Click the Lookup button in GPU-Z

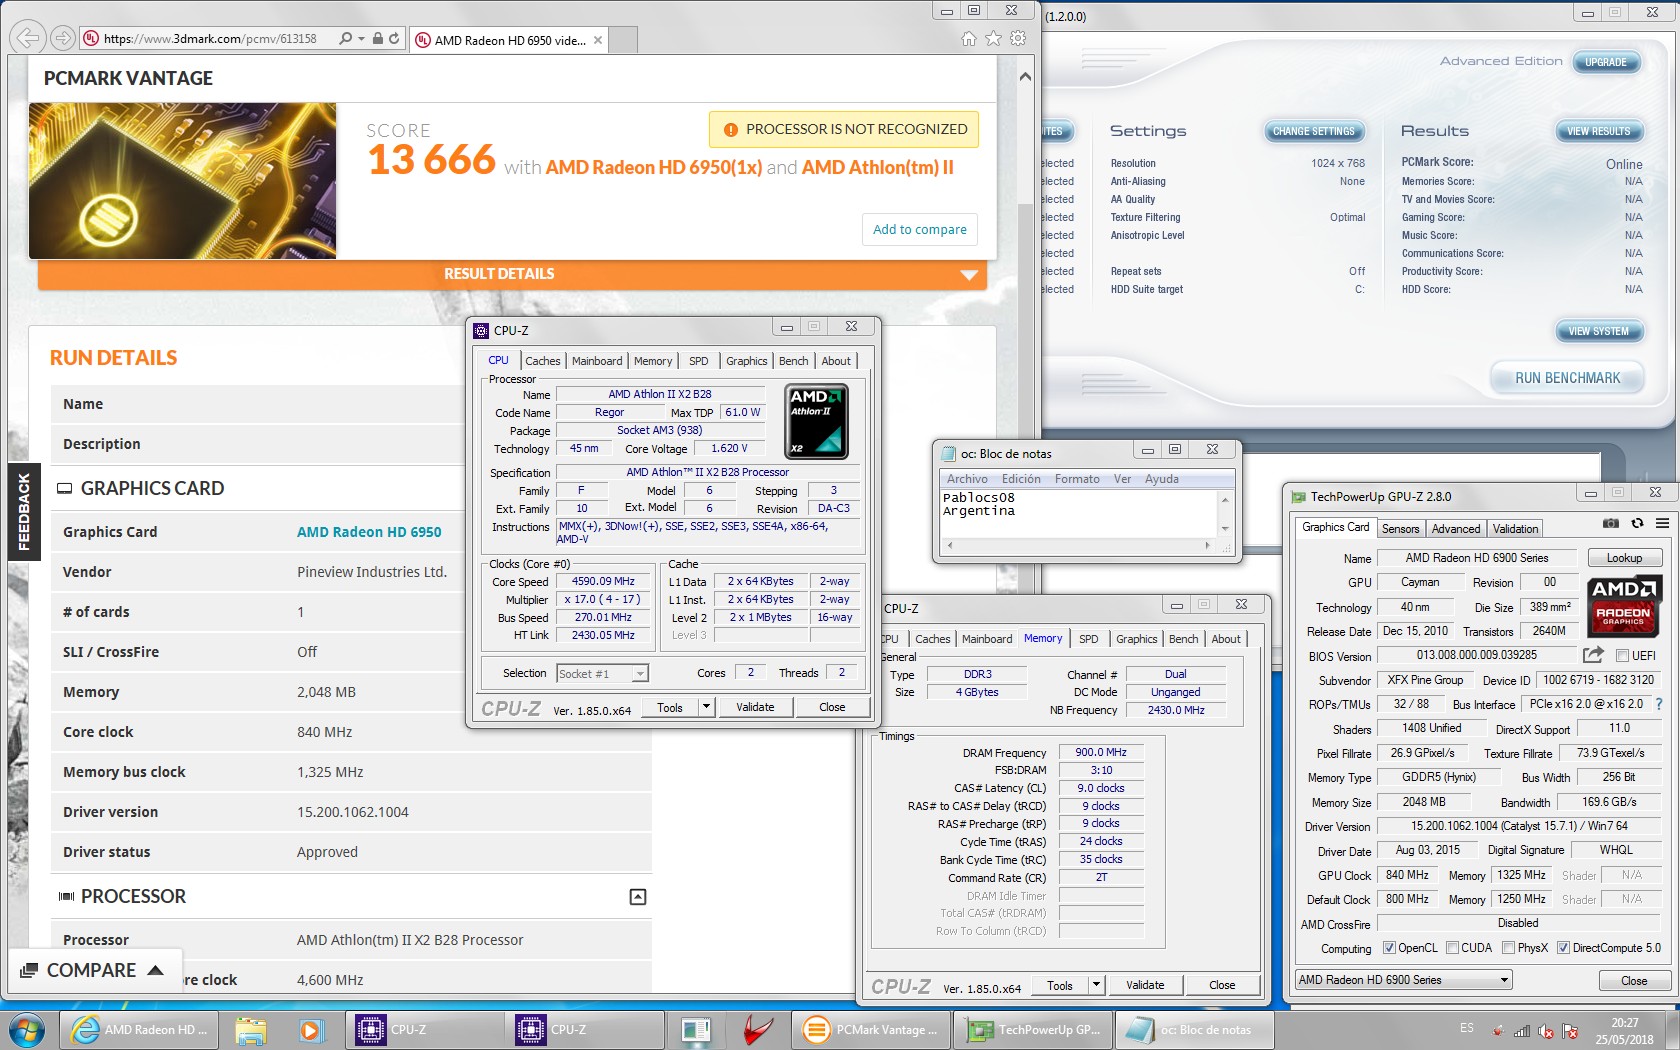[1623, 558]
